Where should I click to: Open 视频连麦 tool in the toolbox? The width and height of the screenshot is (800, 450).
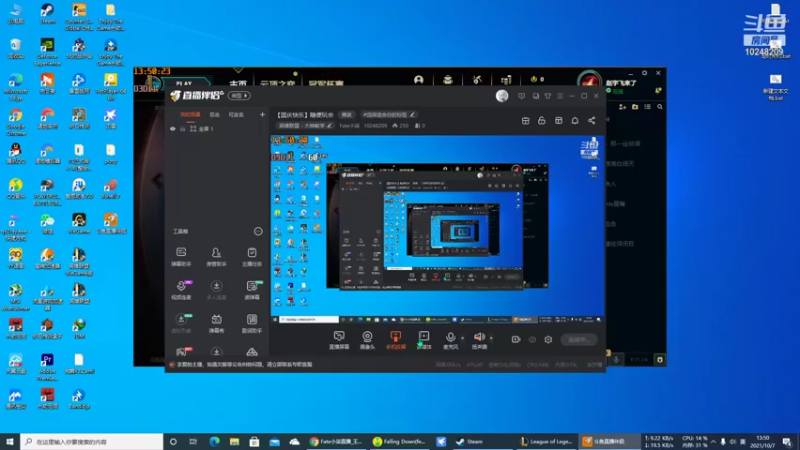tap(181, 290)
